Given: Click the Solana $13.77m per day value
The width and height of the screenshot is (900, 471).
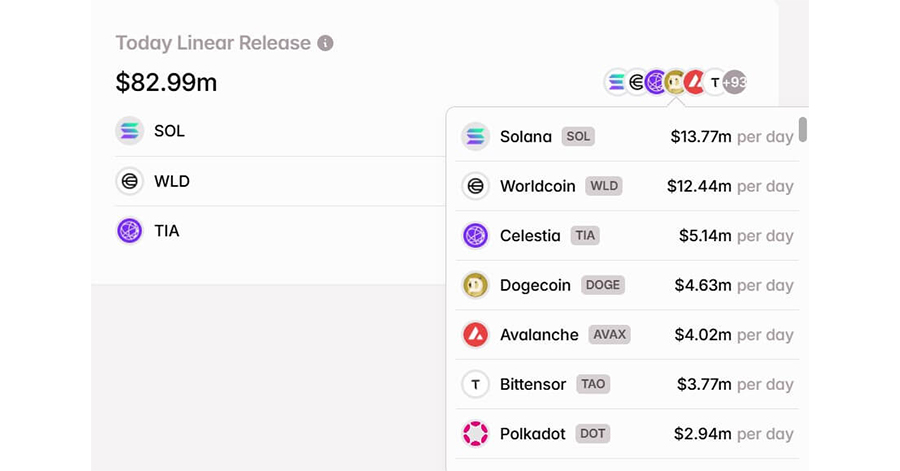Looking at the screenshot, I should [x=732, y=137].
